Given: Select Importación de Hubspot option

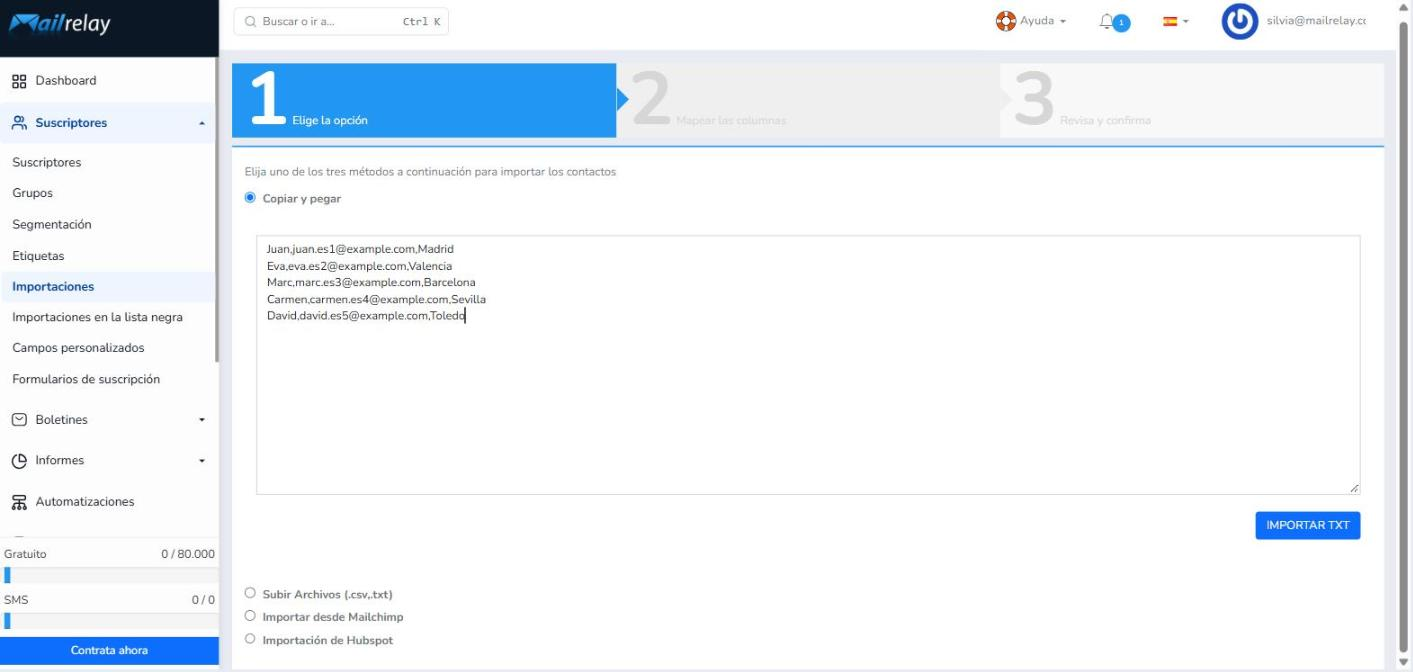Looking at the screenshot, I should [250, 639].
